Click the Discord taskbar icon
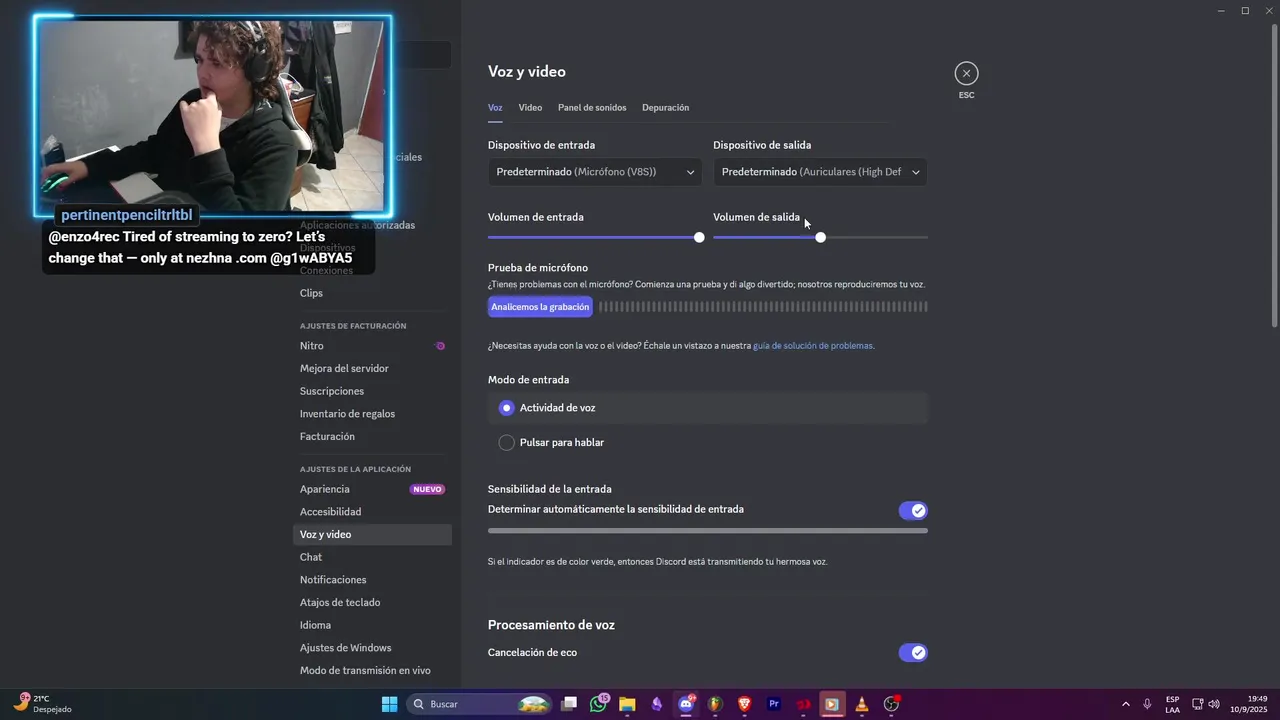 686,704
